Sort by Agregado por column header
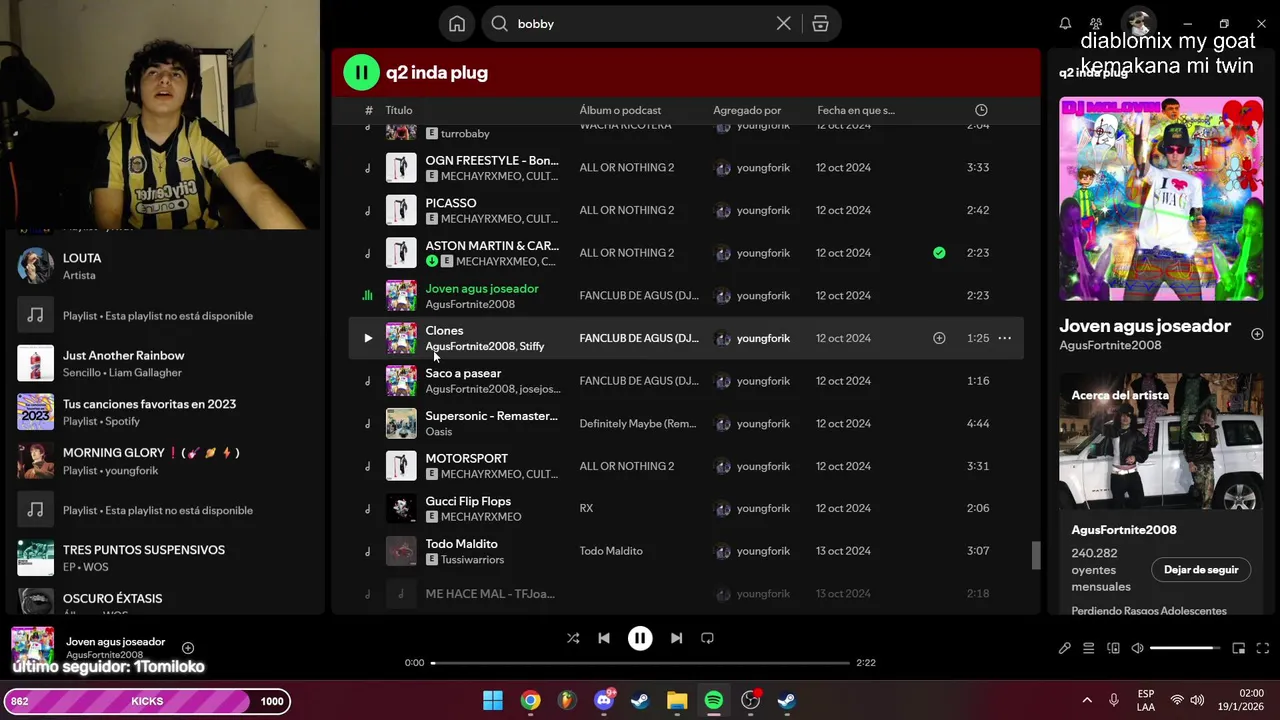 coord(747,110)
